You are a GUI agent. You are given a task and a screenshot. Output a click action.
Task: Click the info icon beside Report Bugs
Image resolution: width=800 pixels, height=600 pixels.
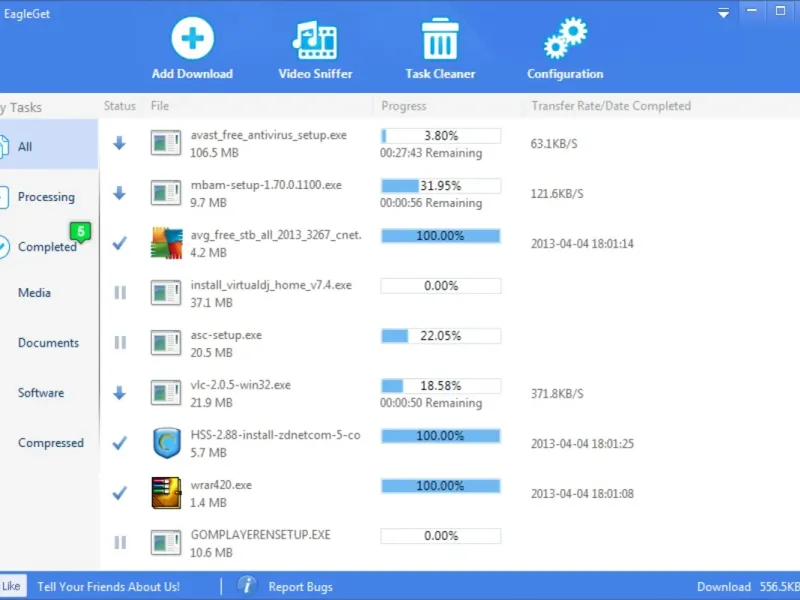click(247, 585)
